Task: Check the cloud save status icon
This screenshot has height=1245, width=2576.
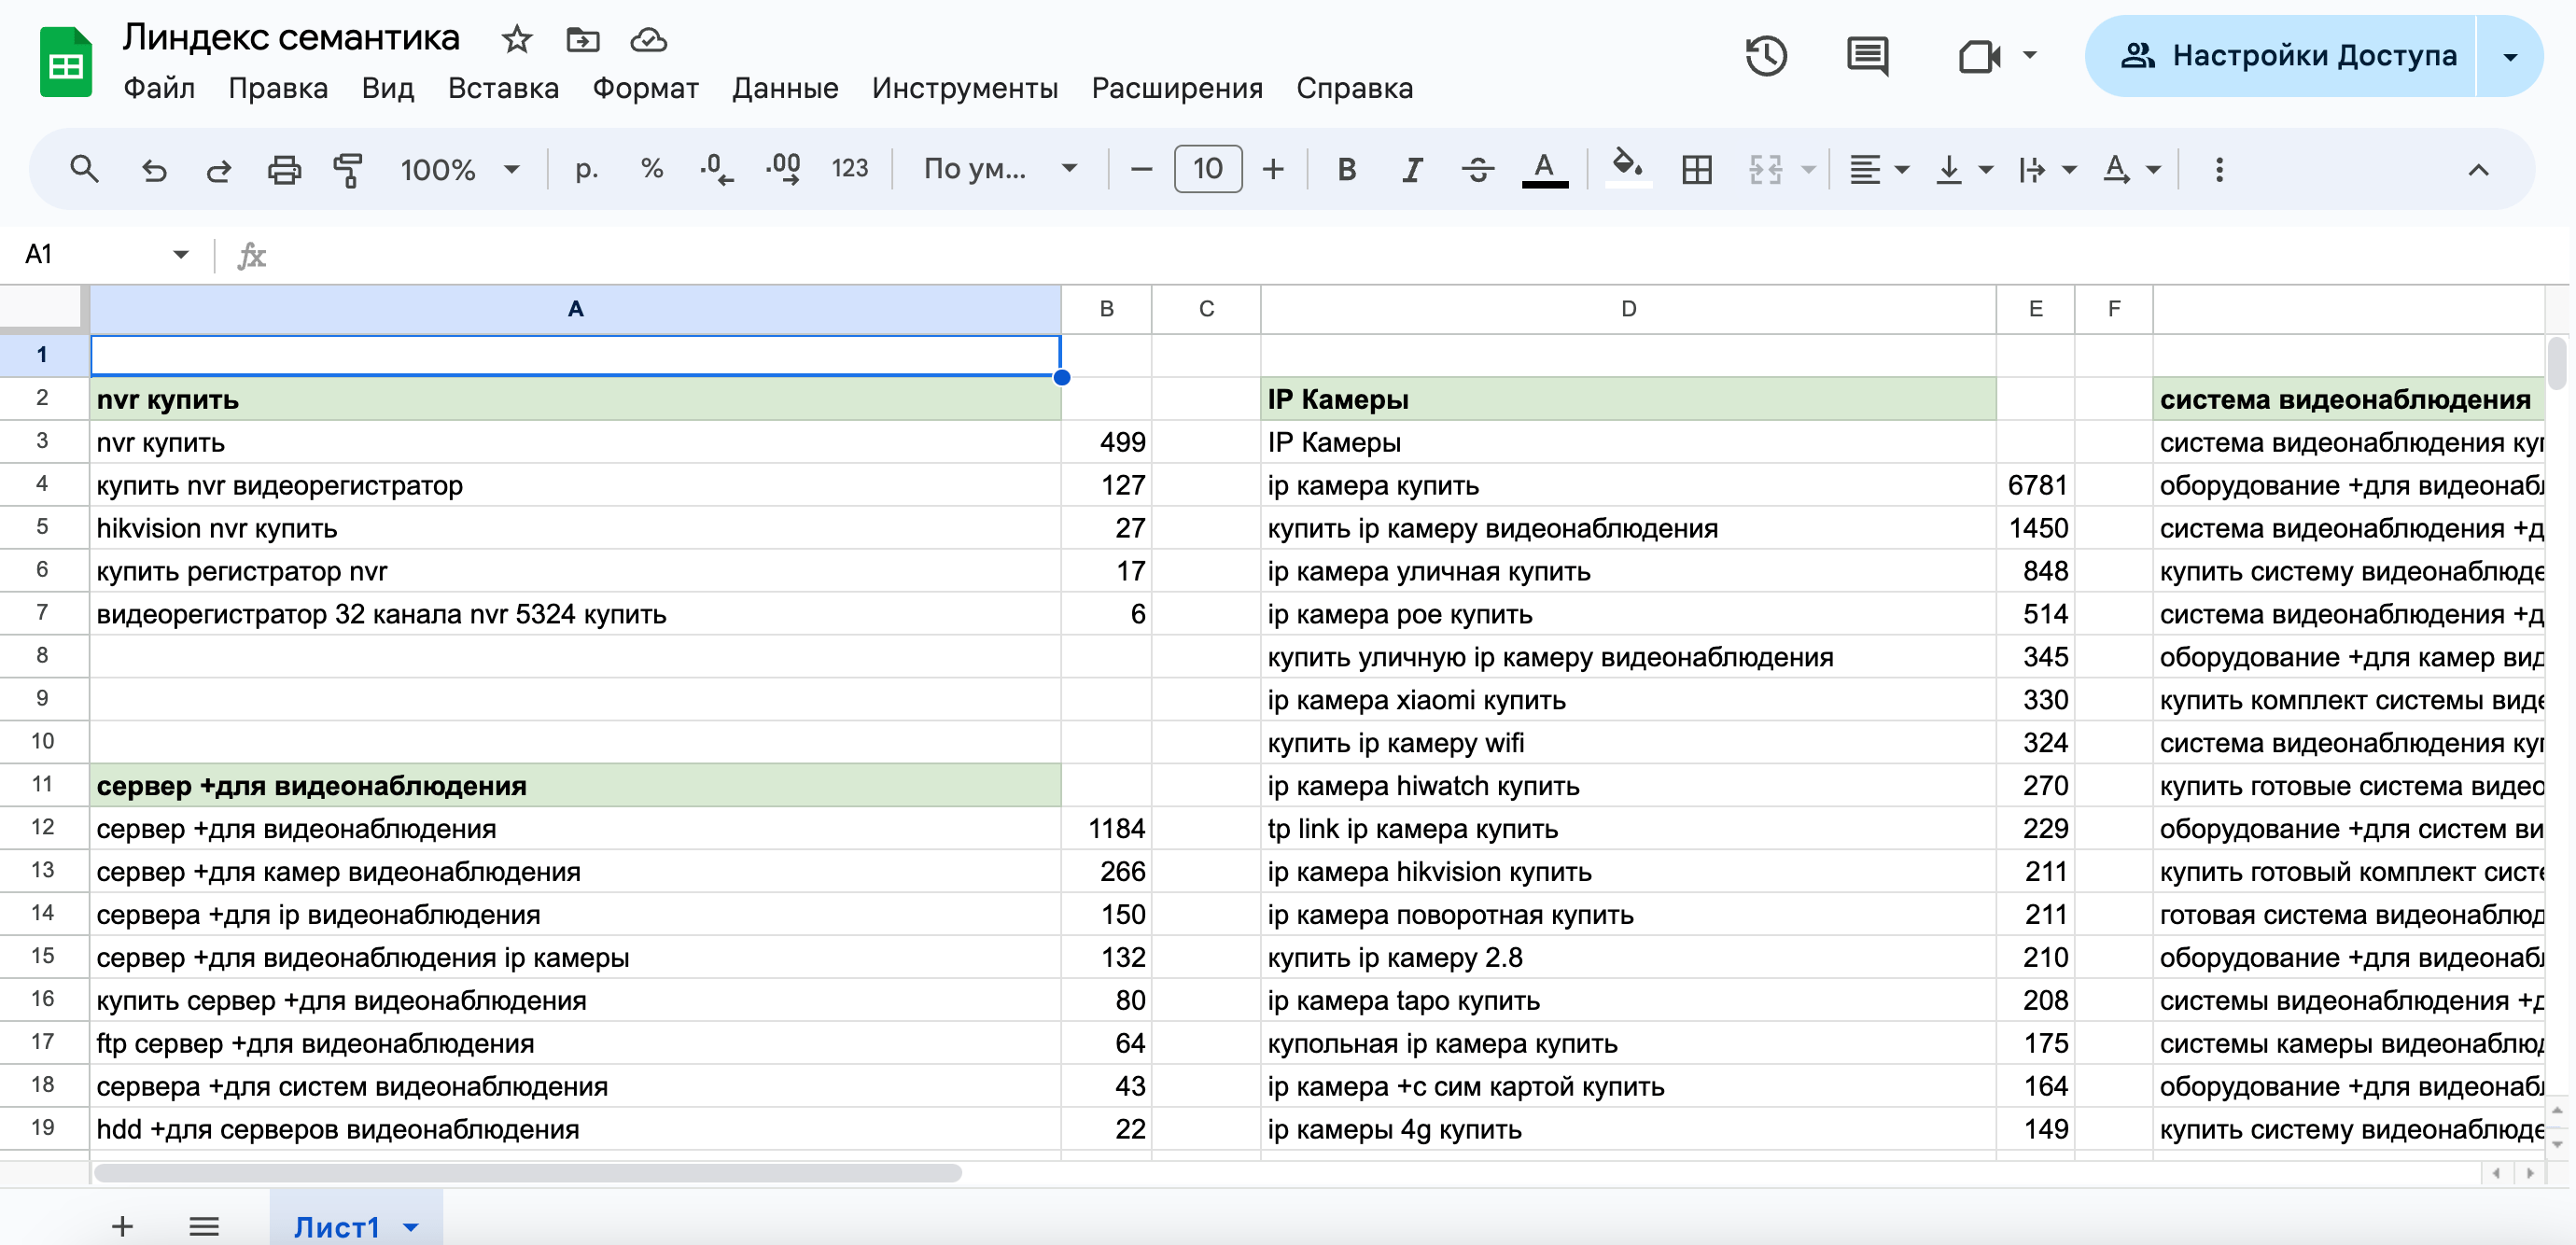Action: (648, 40)
